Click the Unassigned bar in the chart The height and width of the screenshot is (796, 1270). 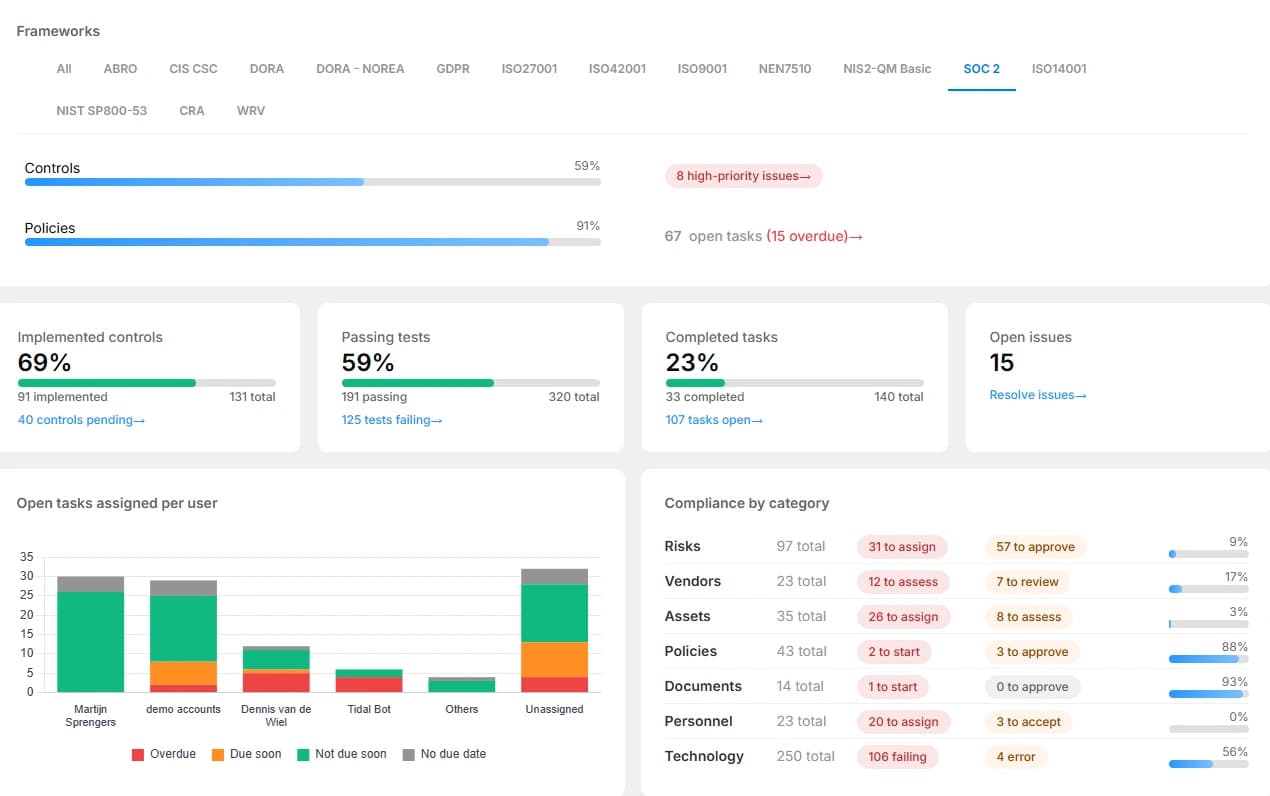click(554, 630)
